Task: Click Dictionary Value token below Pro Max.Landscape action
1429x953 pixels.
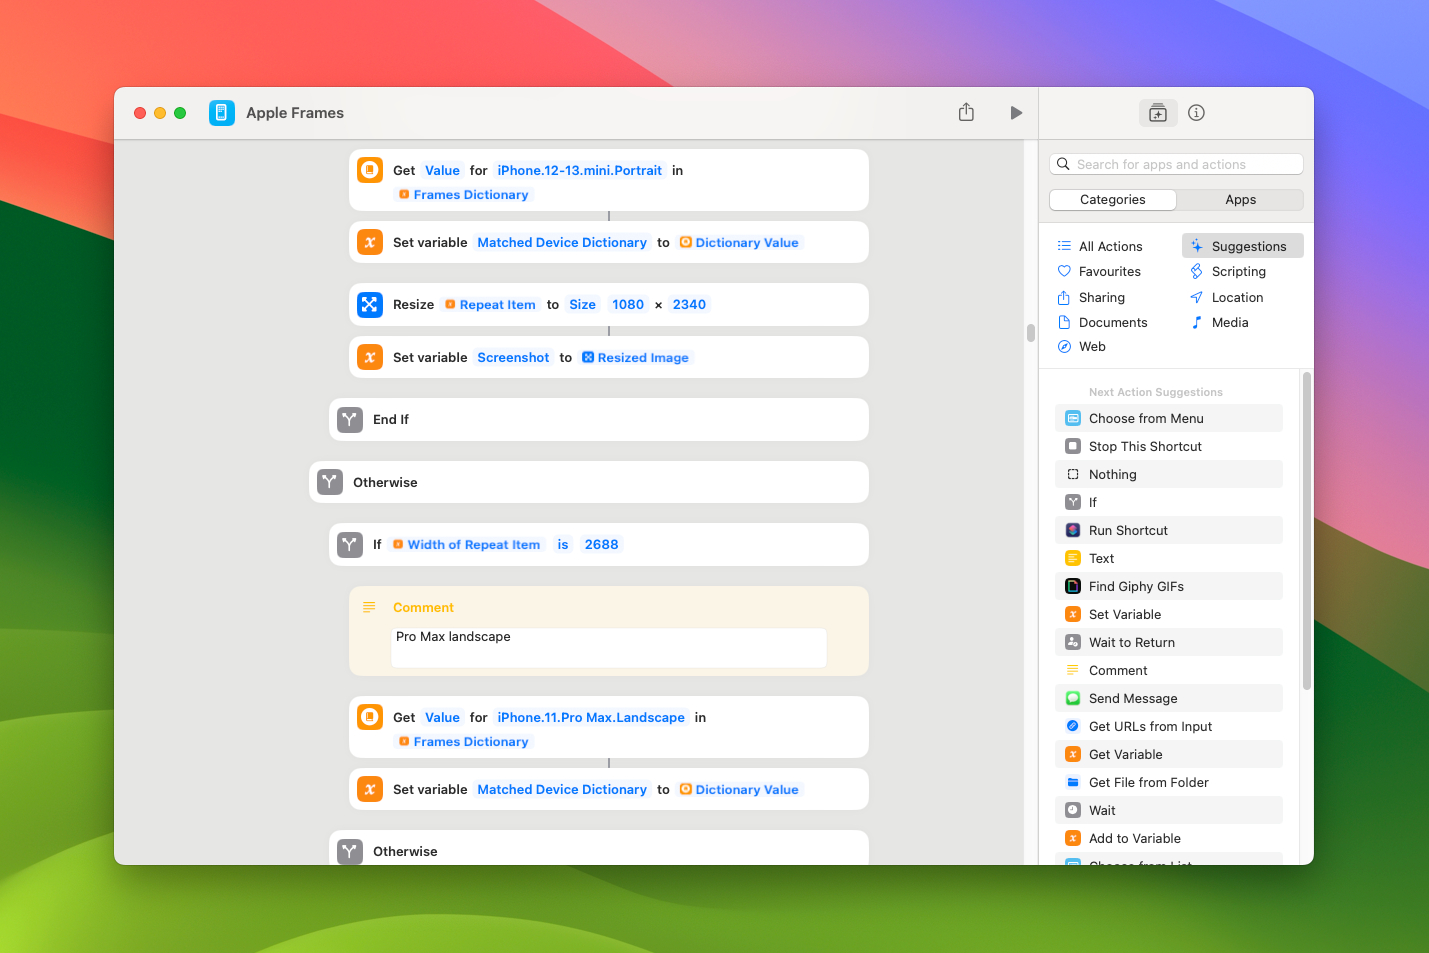Action: [739, 789]
